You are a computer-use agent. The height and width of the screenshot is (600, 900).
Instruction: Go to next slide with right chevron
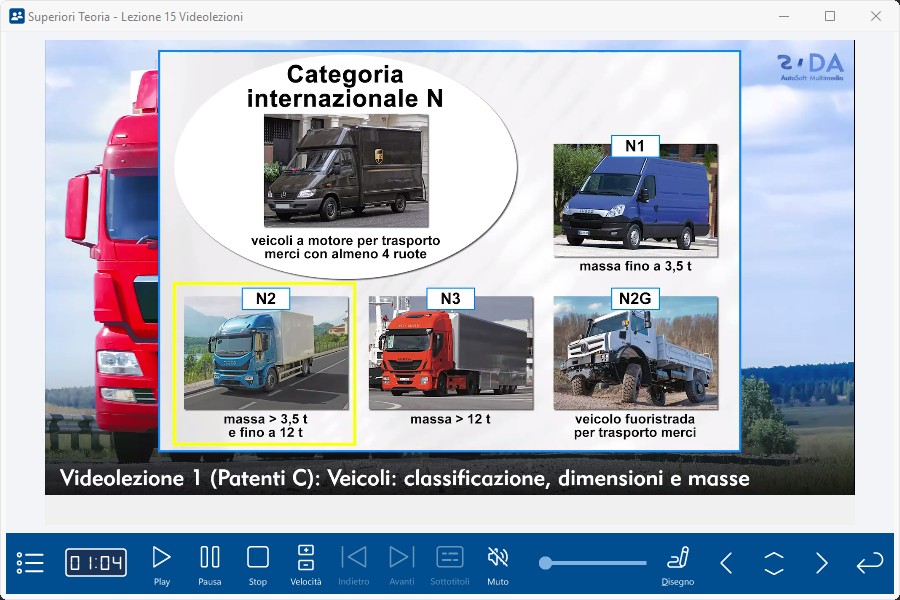tap(822, 563)
